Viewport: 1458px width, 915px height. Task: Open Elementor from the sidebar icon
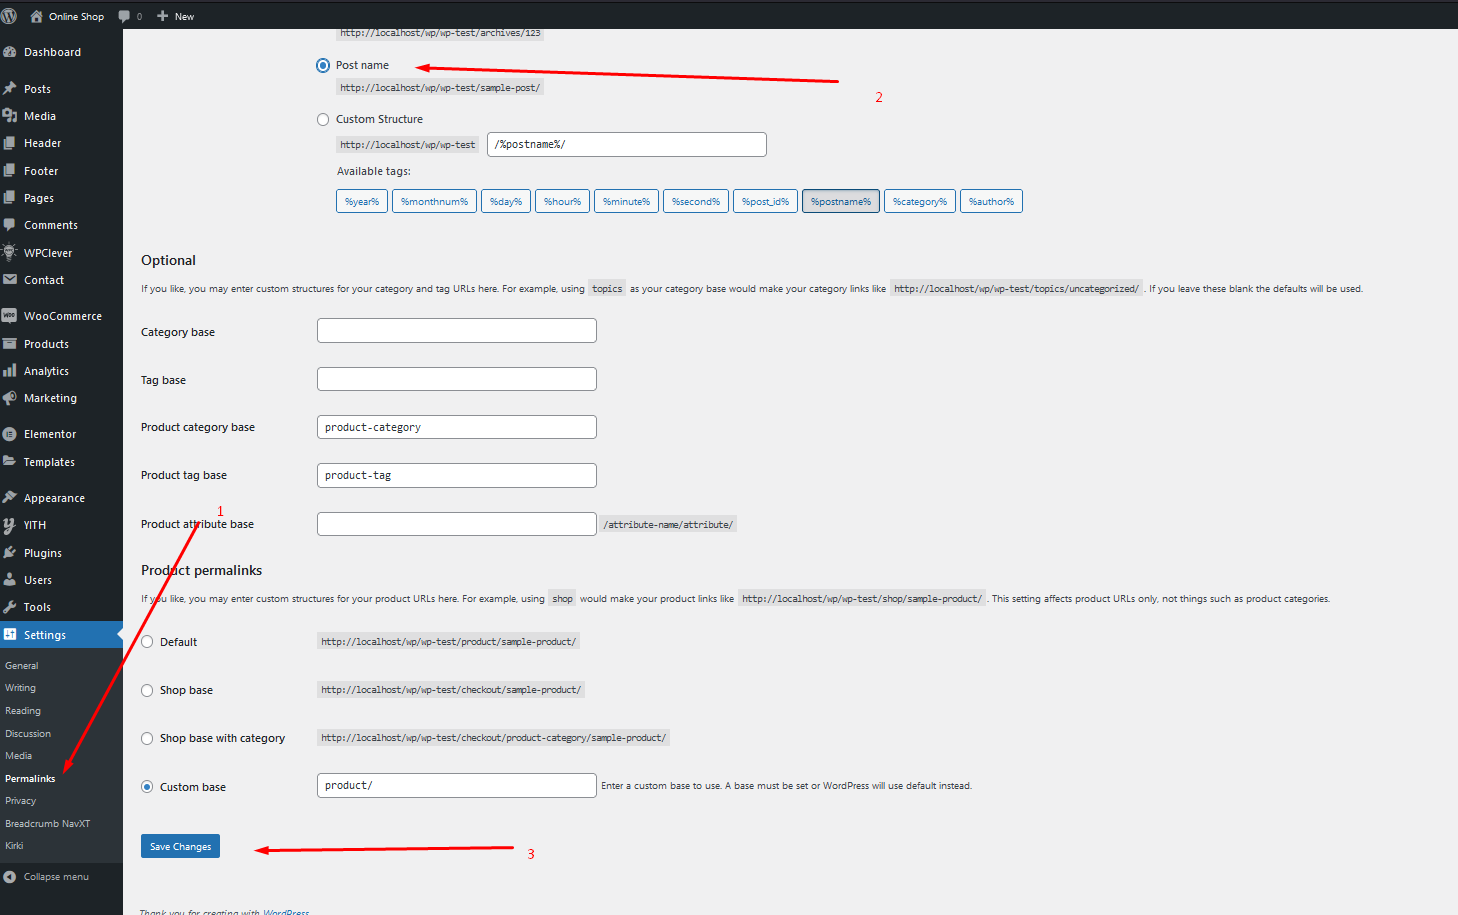pyautogui.click(x=10, y=434)
